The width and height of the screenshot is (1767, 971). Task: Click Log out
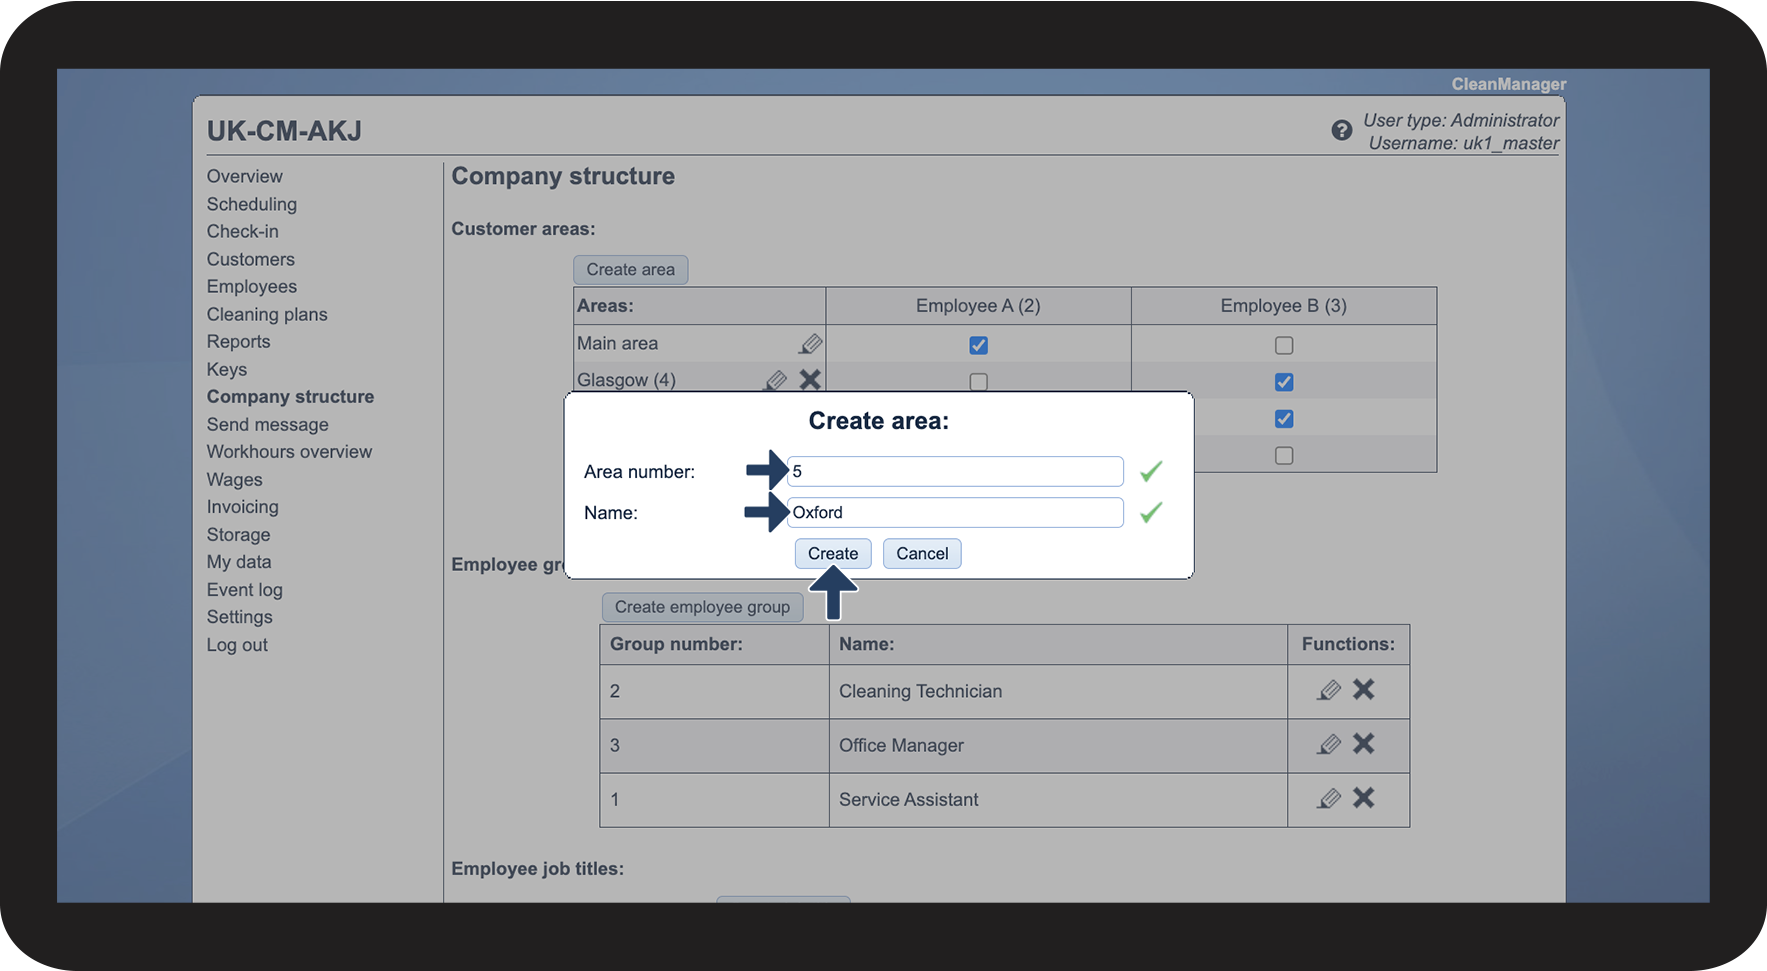[237, 645]
